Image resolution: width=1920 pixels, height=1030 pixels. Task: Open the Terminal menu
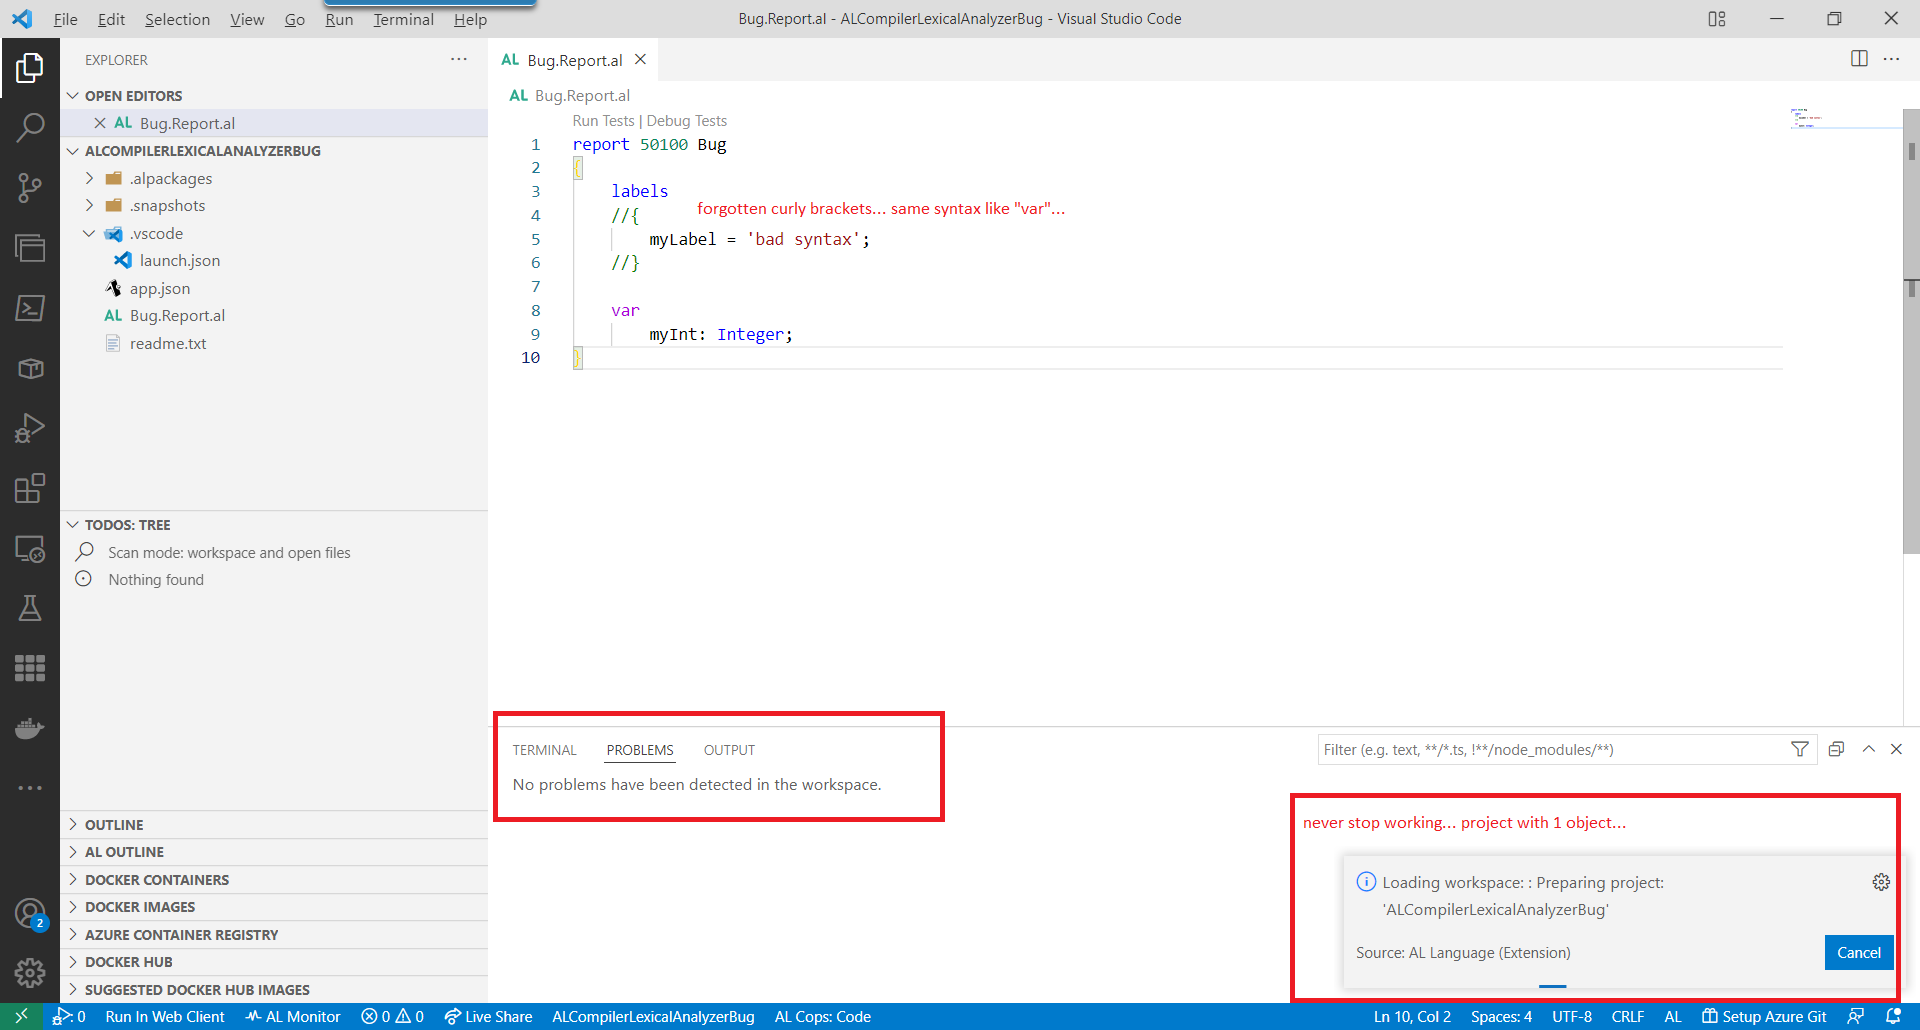click(403, 19)
